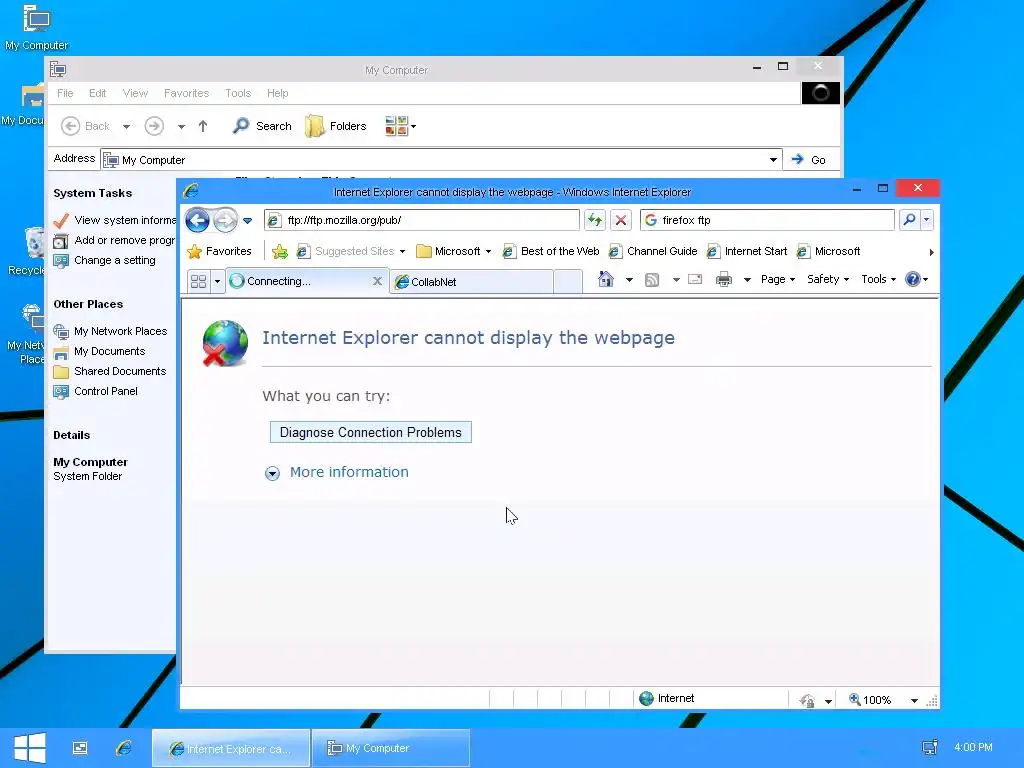Expand the More information section
1024x768 pixels.
[x=336, y=472]
